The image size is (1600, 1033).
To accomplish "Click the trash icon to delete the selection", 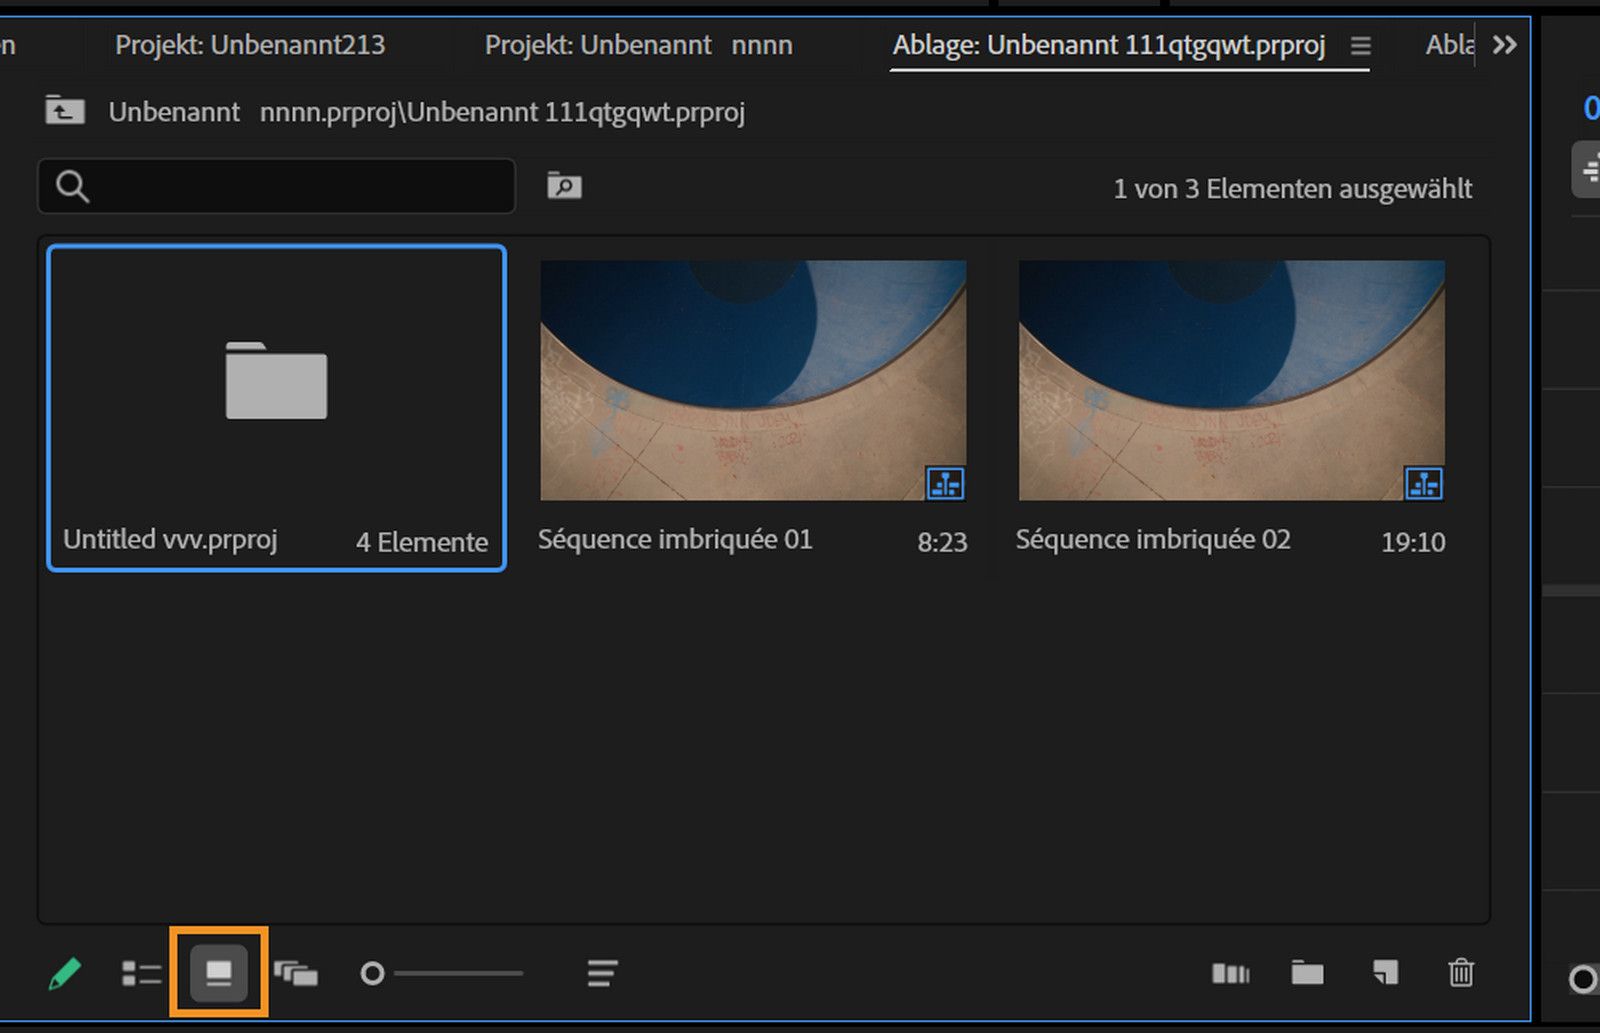I will 1461,972.
